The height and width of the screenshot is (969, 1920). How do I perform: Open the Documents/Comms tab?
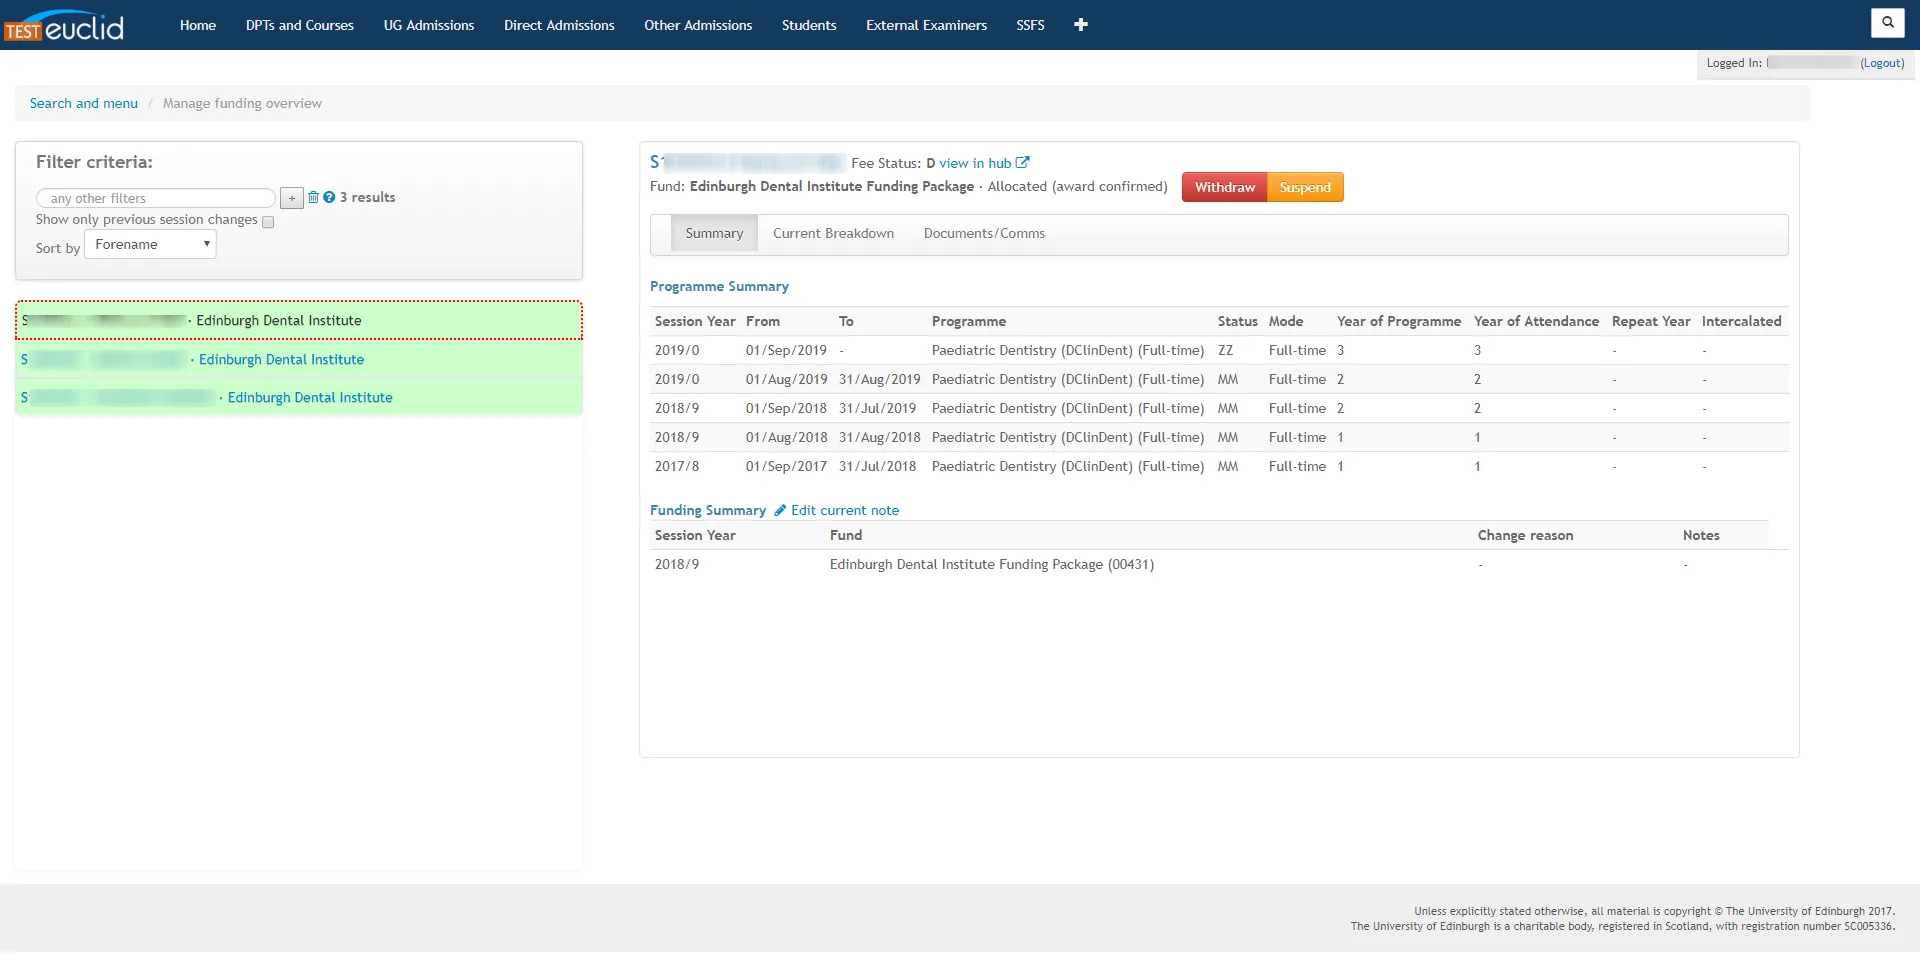(983, 234)
